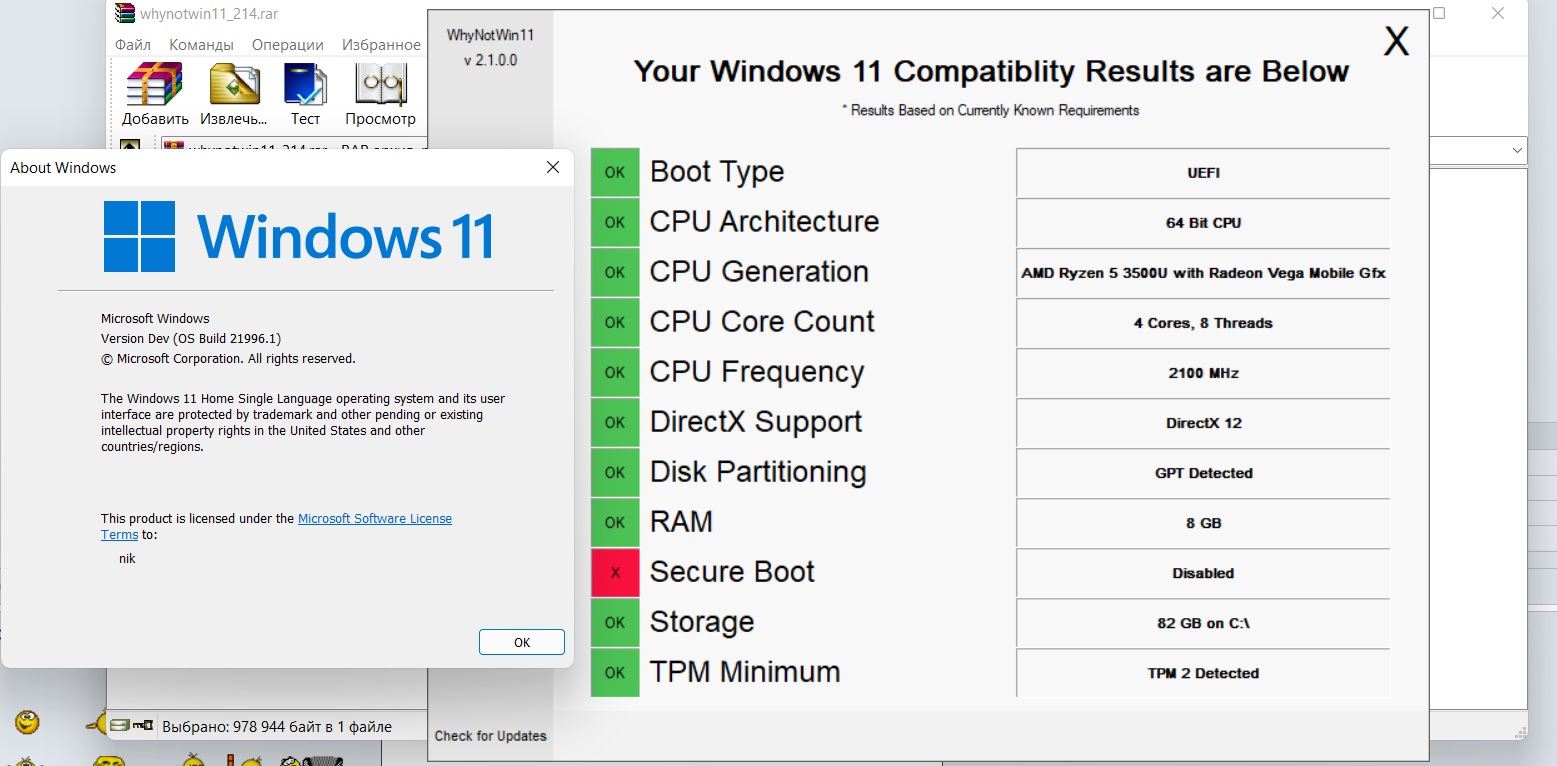Viewport: 1557px width, 766px height.
Task: Click the TPM Minimum label
Action: pos(745,671)
